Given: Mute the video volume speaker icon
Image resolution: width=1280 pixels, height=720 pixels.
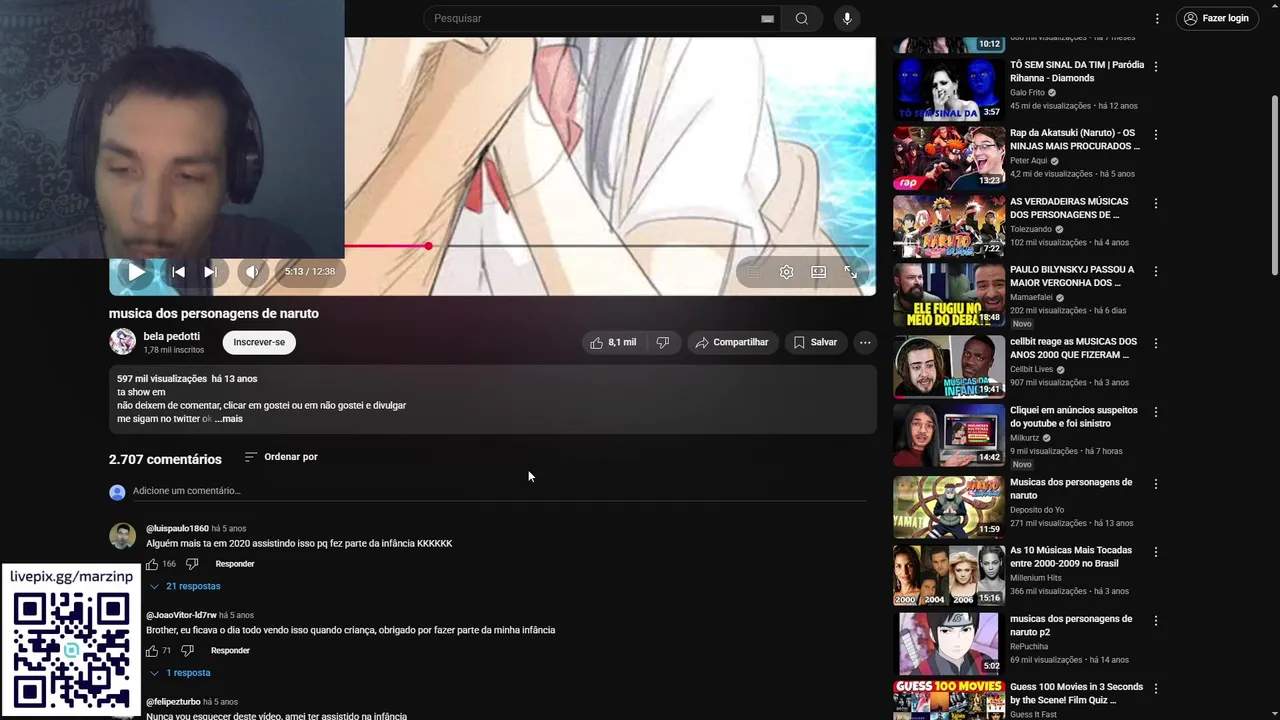Looking at the screenshot, I should [x=252, y=272].
